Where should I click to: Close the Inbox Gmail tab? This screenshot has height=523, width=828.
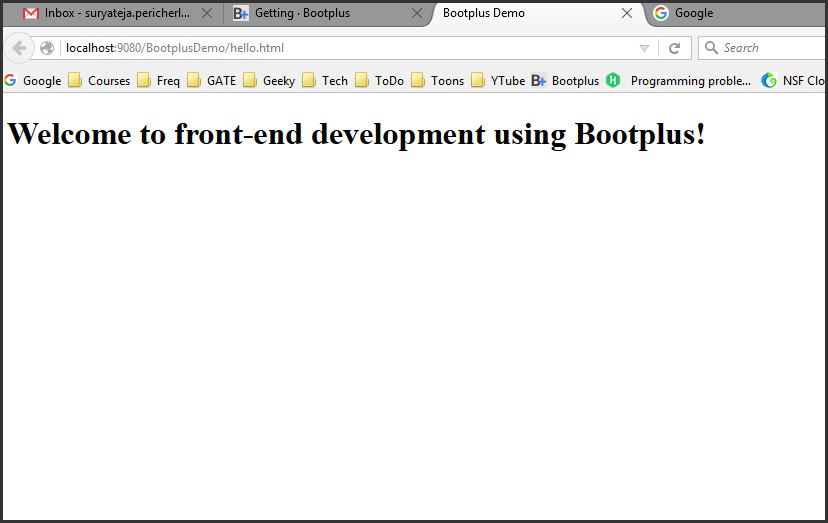(x=207, y=13)
